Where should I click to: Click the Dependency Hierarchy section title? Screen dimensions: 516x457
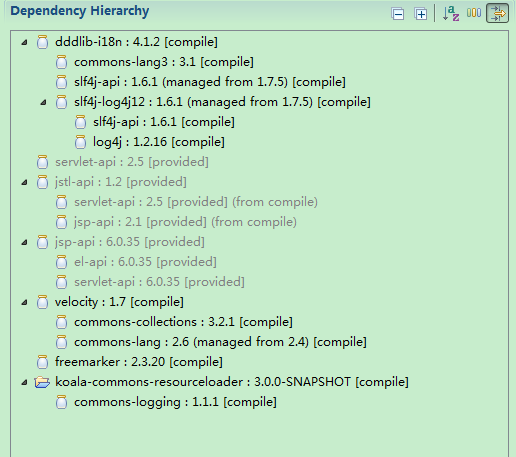point(80,11)
